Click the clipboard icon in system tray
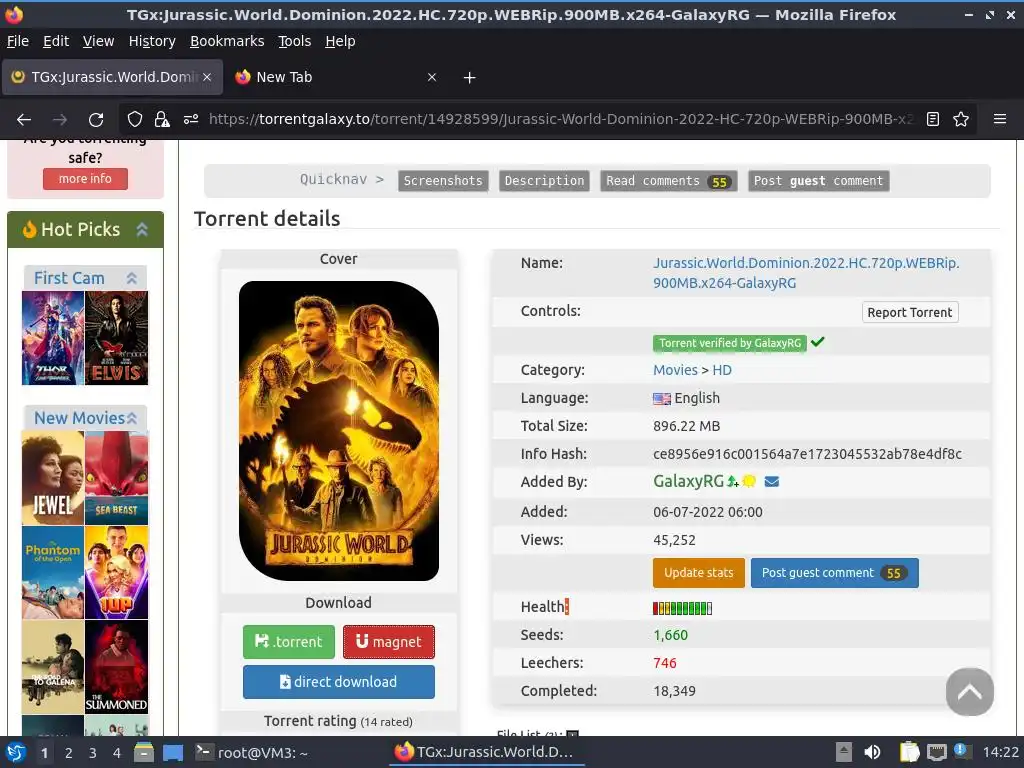 909,752
